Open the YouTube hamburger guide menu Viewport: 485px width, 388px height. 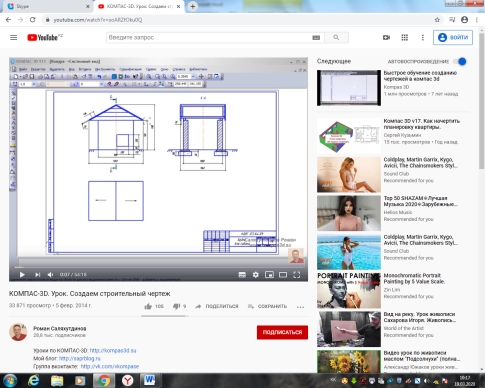tap(13, 38)
